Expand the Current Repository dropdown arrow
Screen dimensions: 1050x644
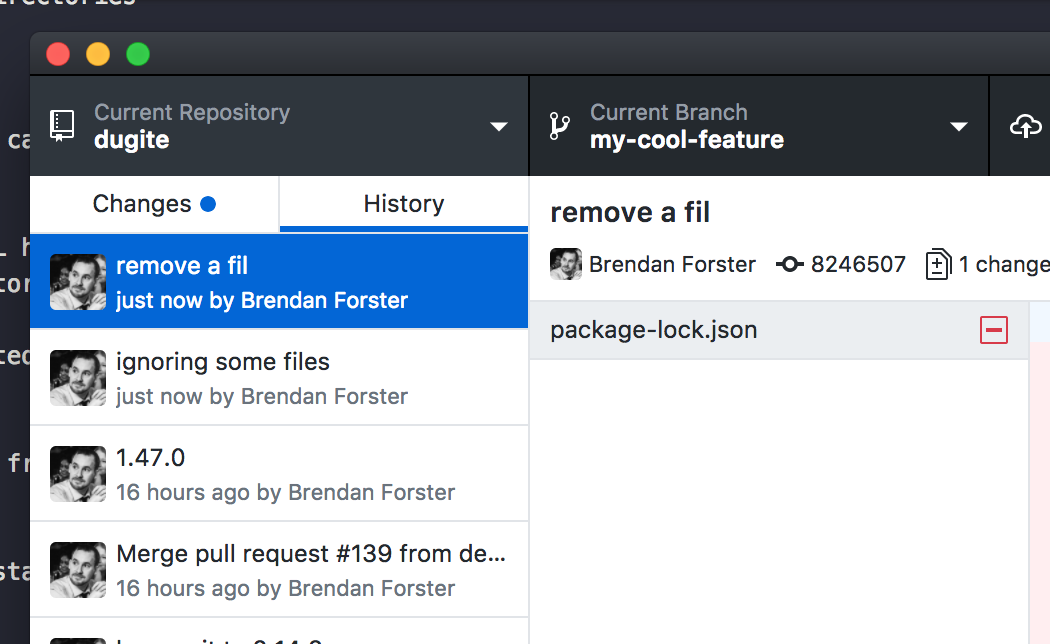click(x=499, y=127)
